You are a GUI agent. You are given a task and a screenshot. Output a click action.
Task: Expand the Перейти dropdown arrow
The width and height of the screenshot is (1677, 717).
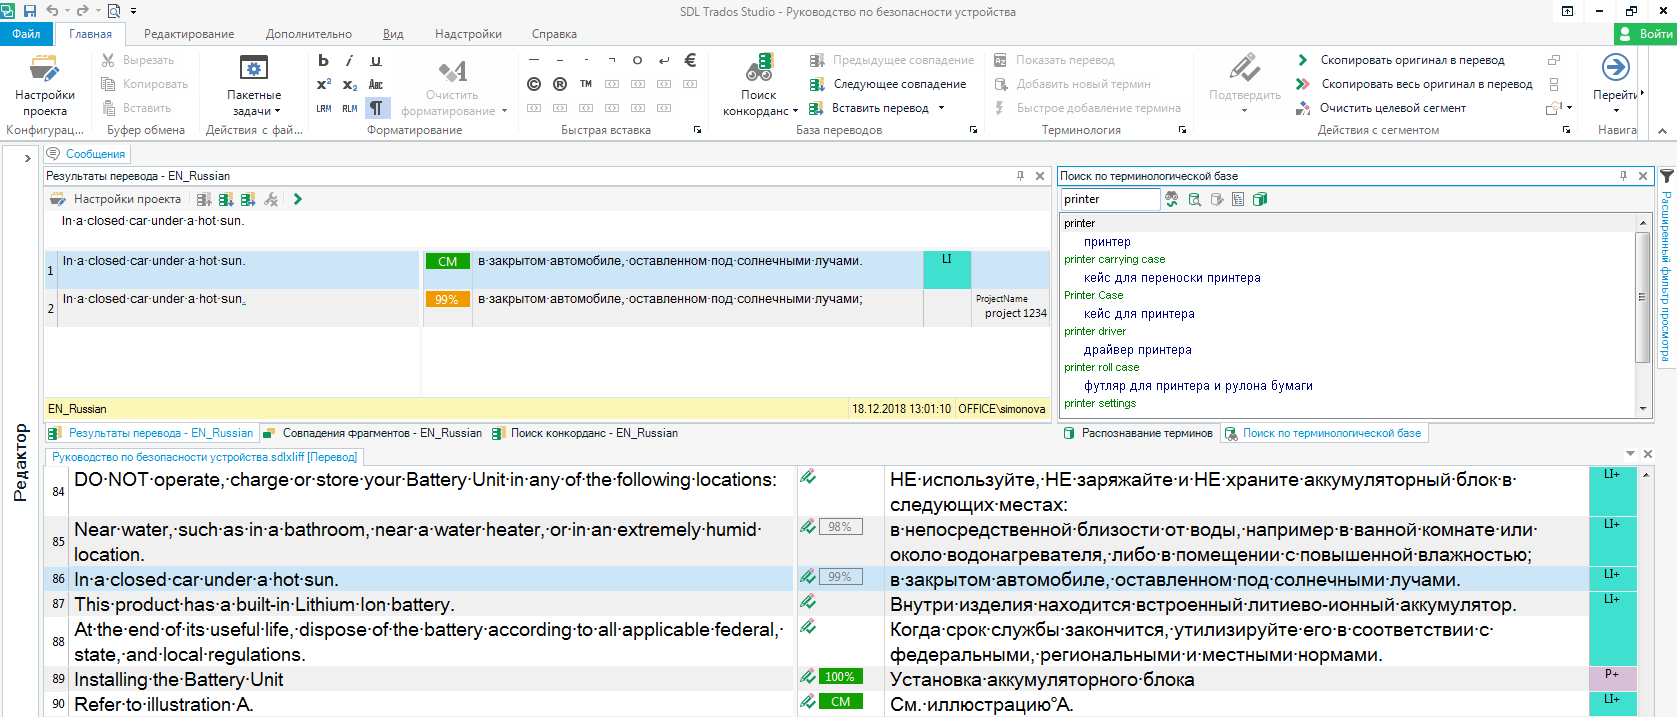pos(1616,110)
